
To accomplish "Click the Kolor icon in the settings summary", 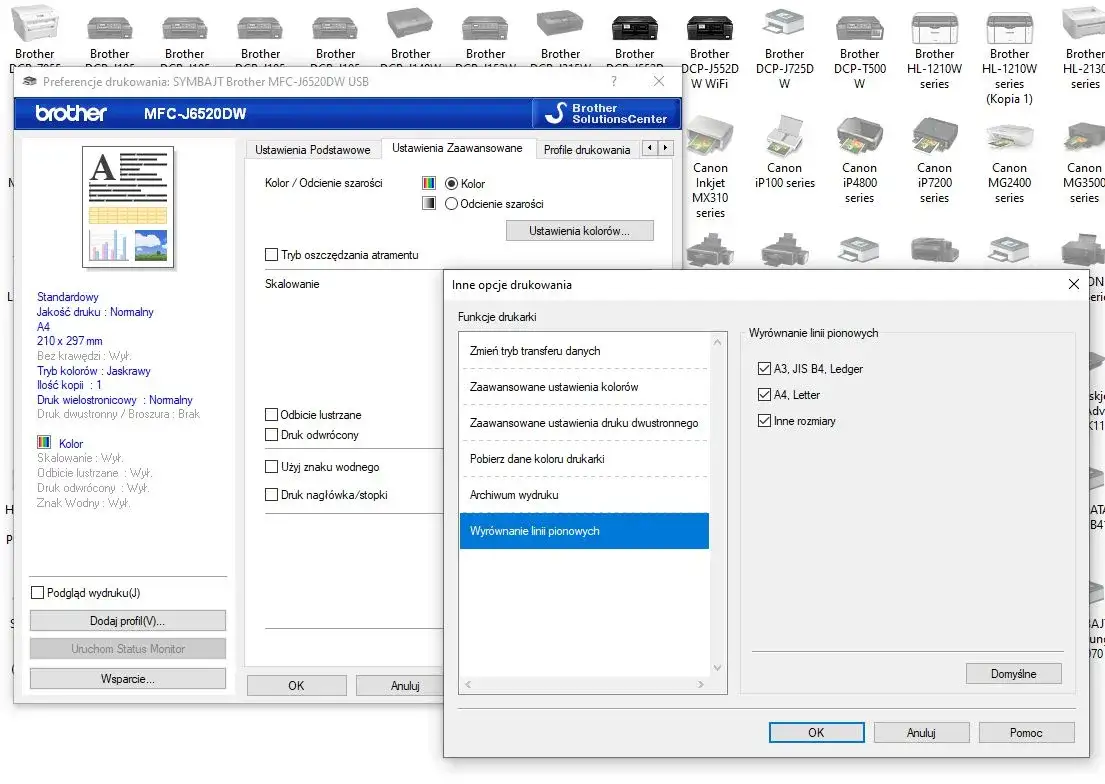I will click(44, 442).
